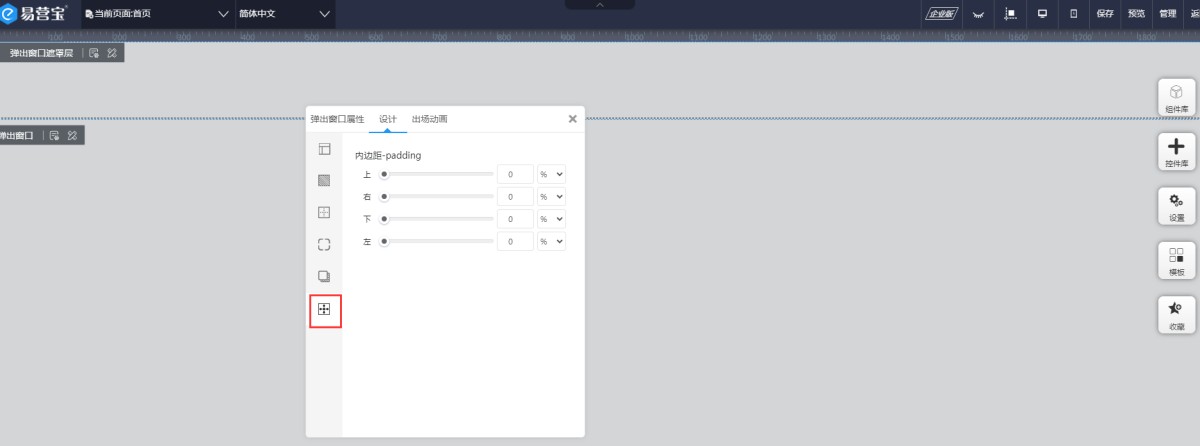Open the 右 padding unit dropdown
Screen dimensions: 1200x446
pos(552,197)
